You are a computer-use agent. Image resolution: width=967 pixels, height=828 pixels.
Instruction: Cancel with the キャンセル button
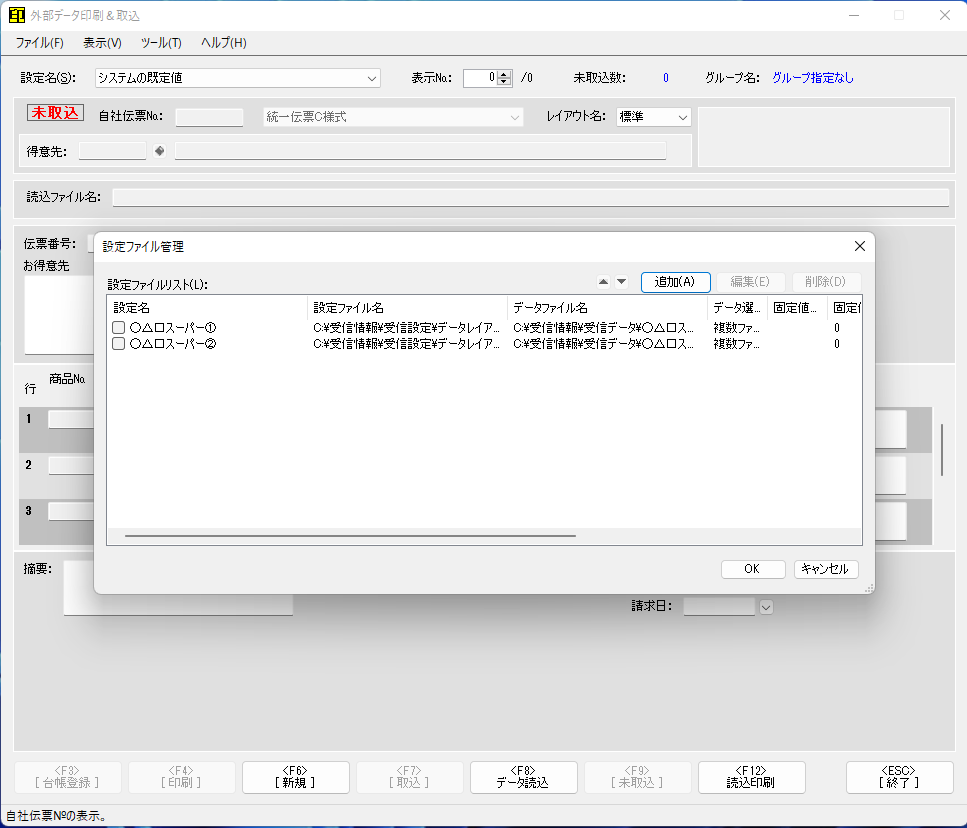(x=825, y=569)
